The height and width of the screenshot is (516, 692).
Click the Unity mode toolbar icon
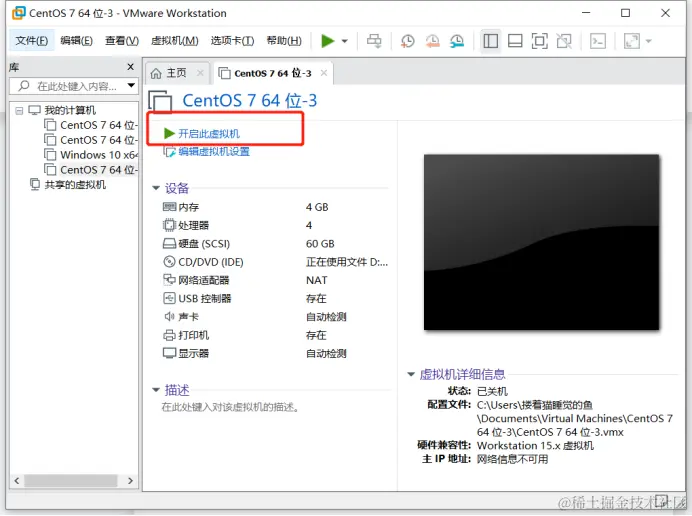(x=564, y=41)
